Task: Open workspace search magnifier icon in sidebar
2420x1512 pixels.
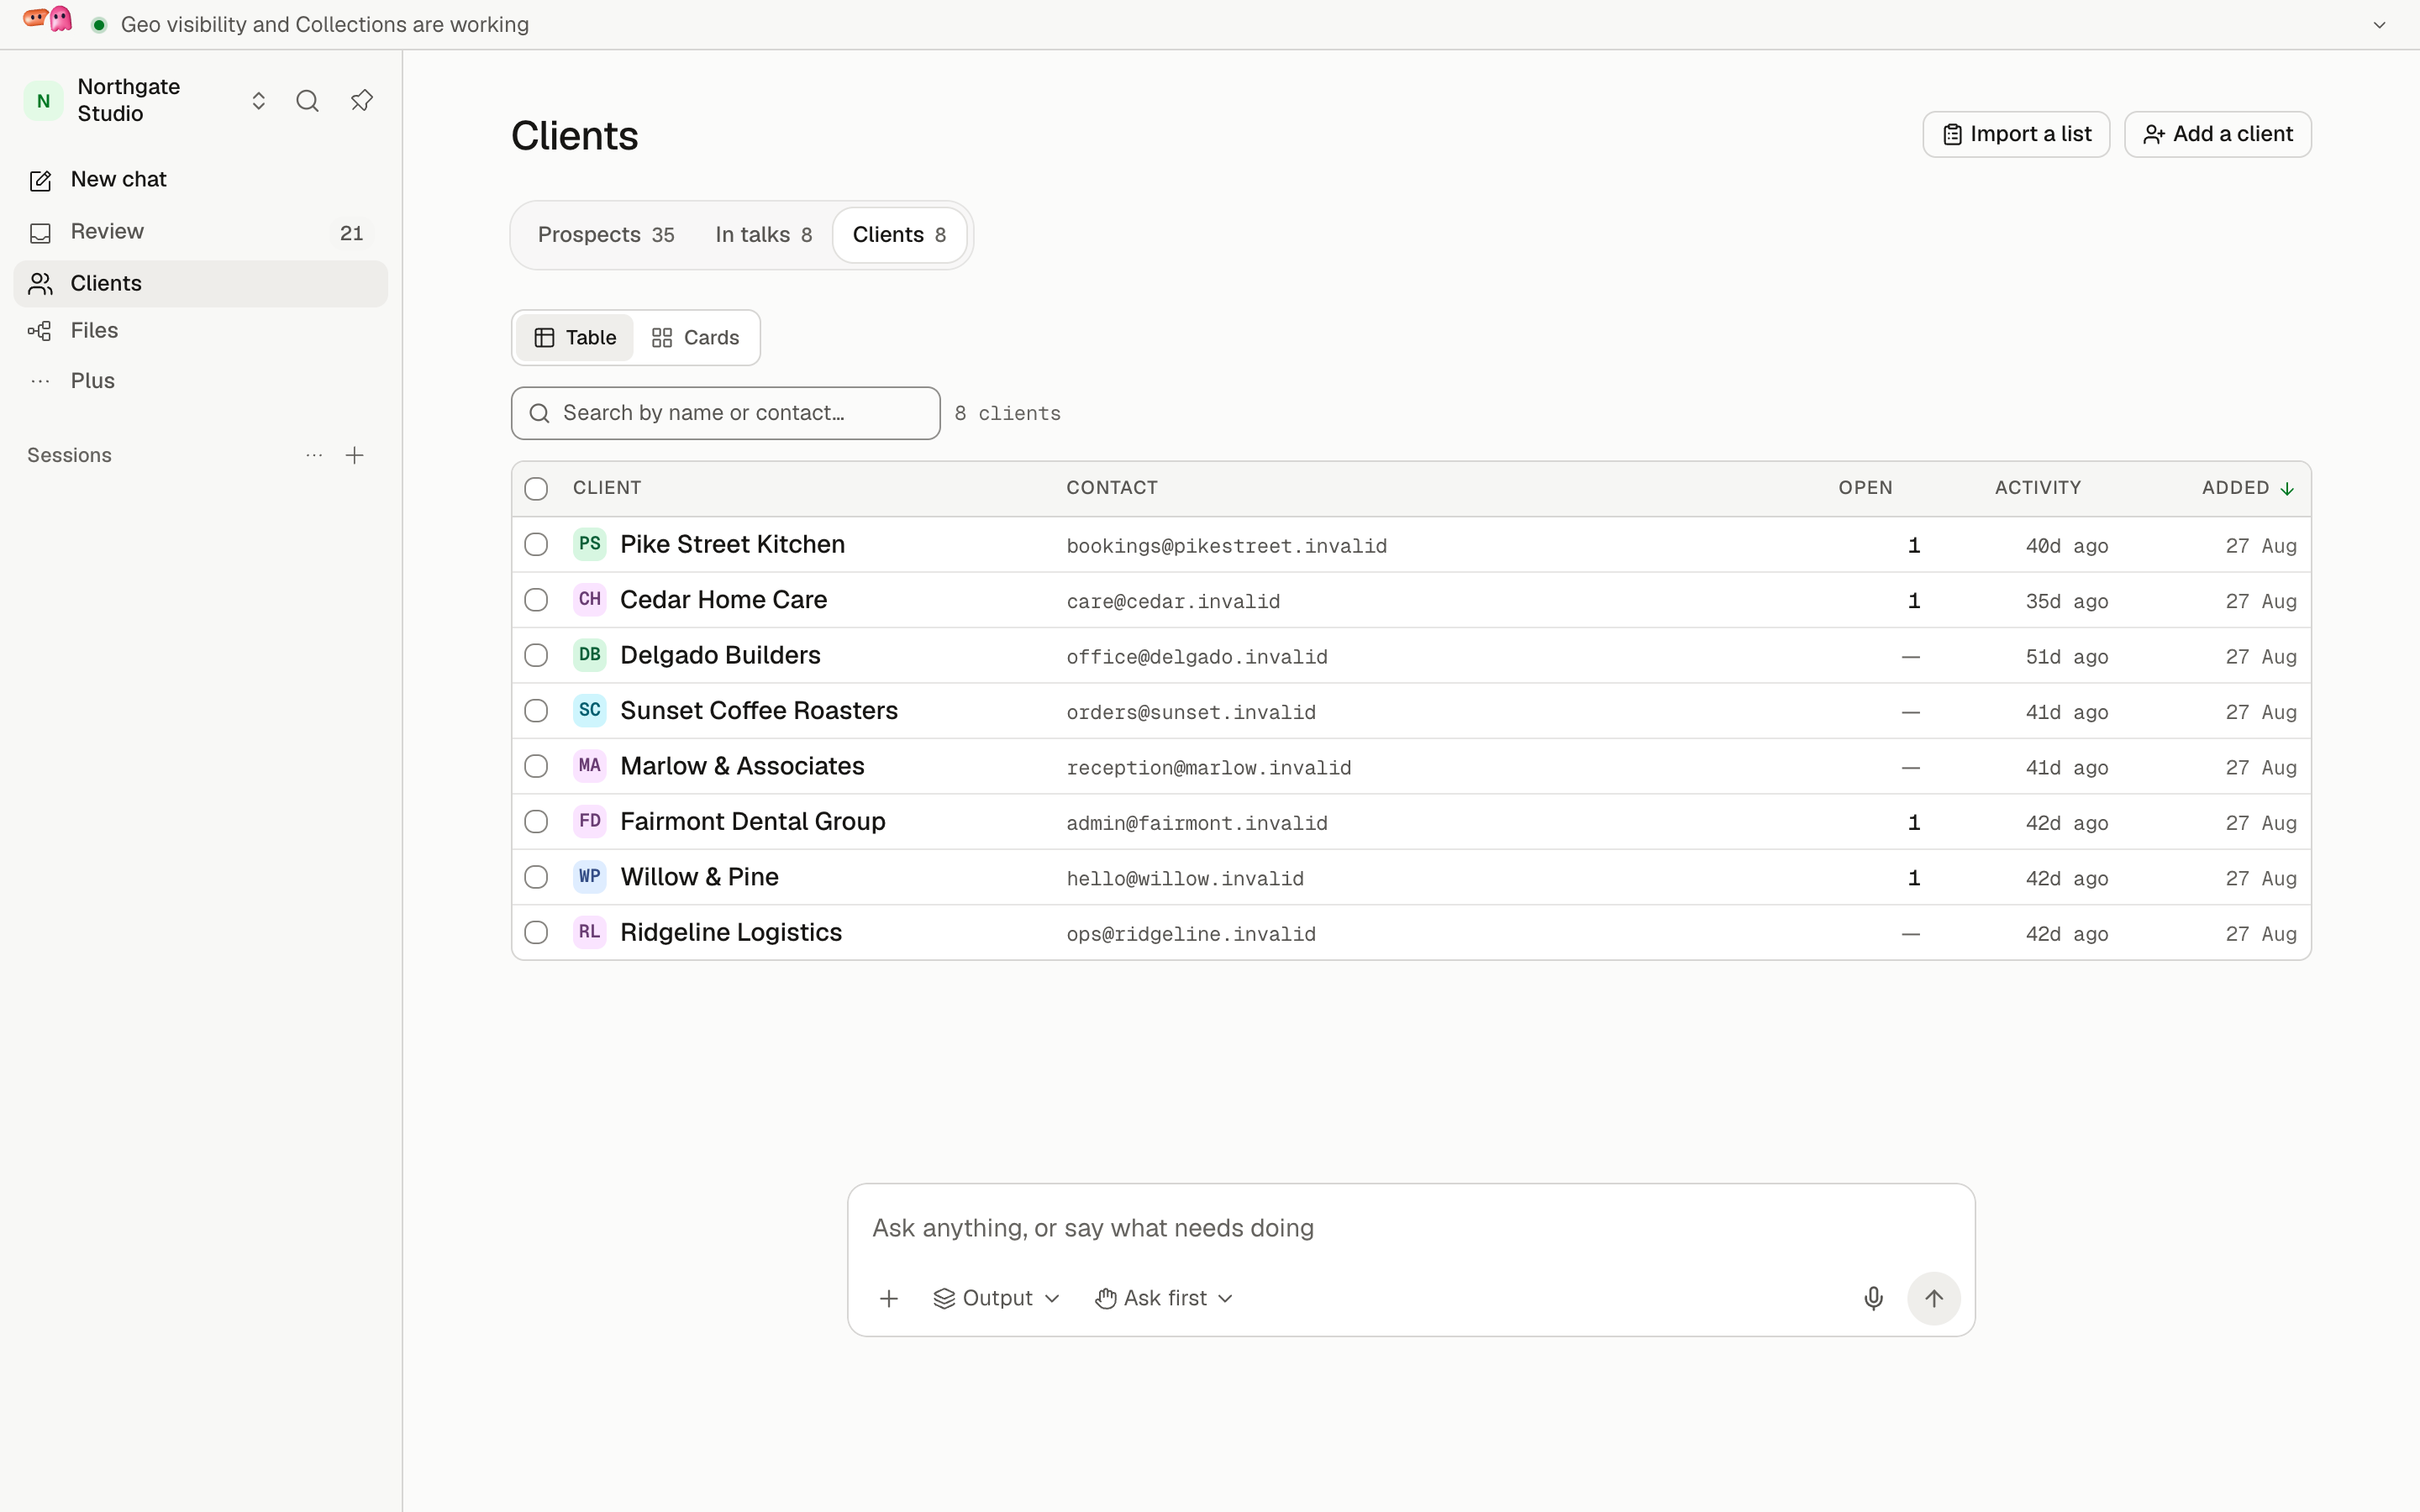Action: coord(307,101)
